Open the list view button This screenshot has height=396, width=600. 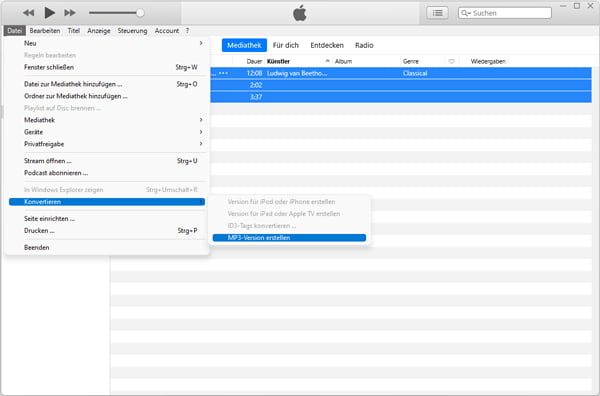[437, 13]
